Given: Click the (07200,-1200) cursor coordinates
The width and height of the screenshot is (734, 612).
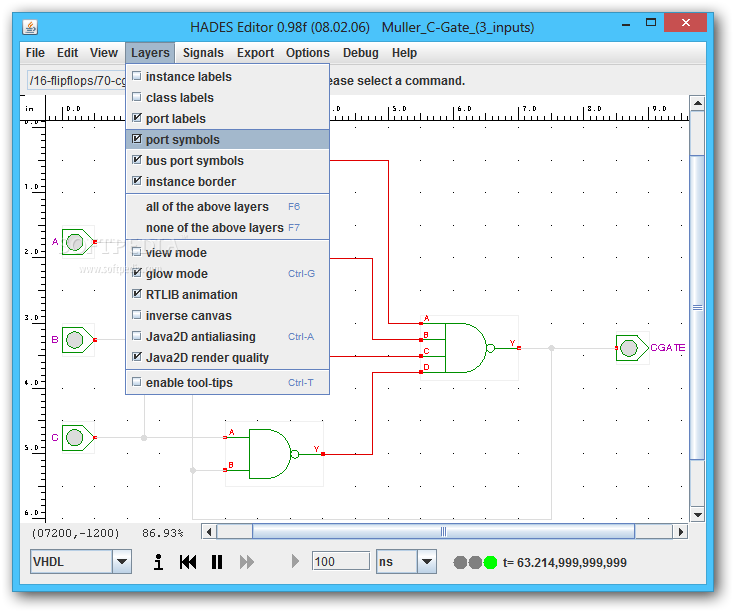Looking at the screenshot, I should point(75,533).
